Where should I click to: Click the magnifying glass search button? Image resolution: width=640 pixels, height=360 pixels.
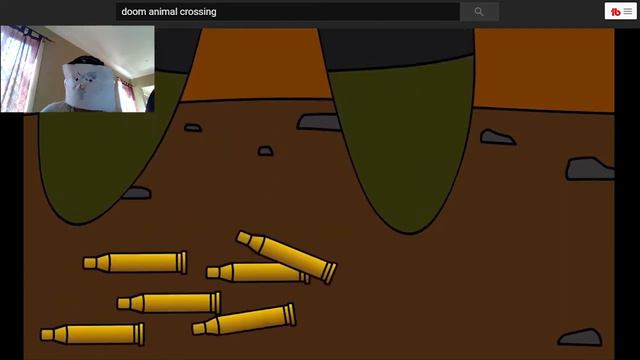coord(479,11)
